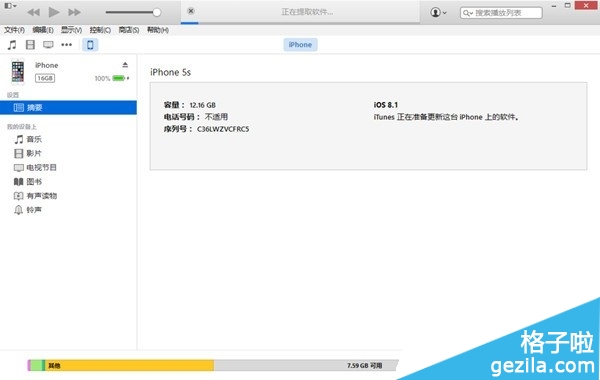Click the 7.59 GB 可用 free space label
This screenshot has width=600, height=380.
coord(365,365)
